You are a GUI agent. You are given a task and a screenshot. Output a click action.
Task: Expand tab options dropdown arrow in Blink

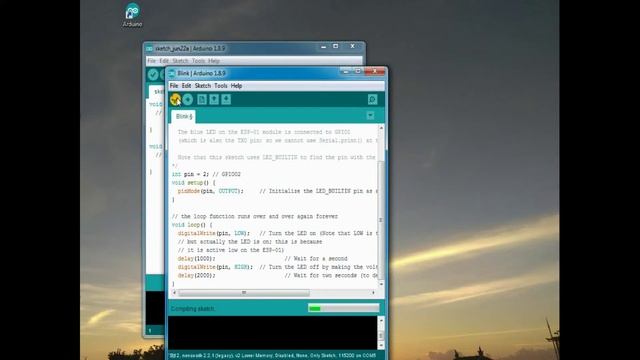coord(370,116)
